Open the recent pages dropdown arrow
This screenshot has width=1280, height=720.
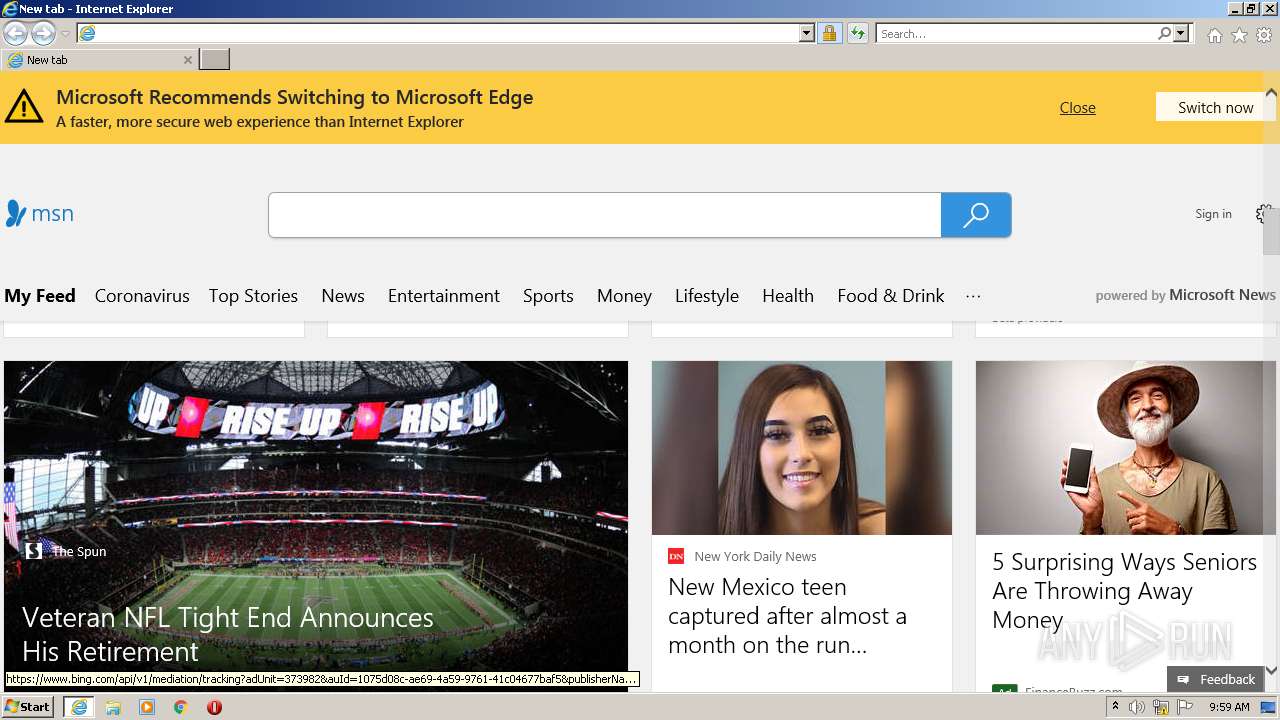pyautogui.click(x=66, y=34)
